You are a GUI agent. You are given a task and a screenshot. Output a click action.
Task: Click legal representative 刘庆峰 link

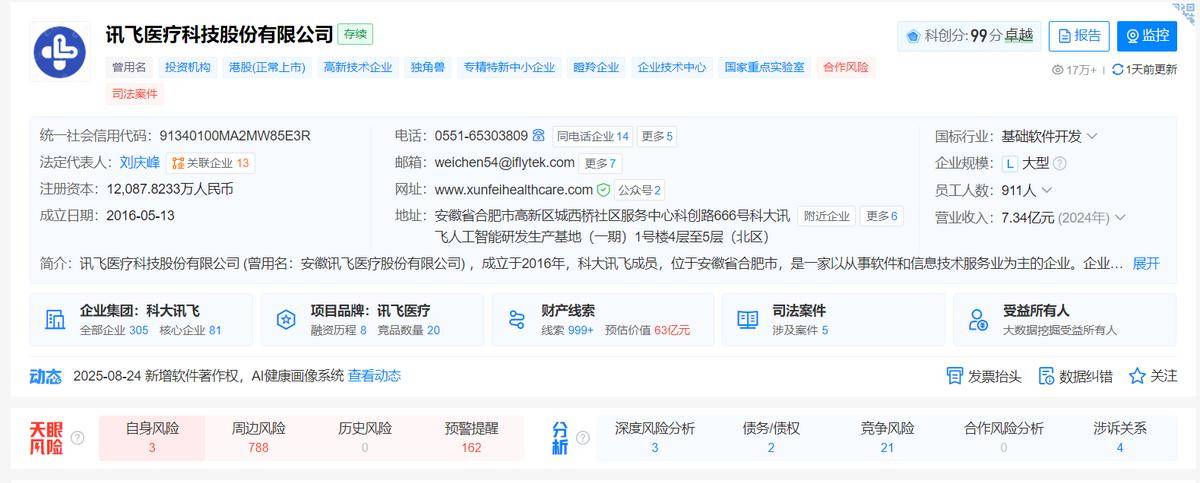pos(140,163)
